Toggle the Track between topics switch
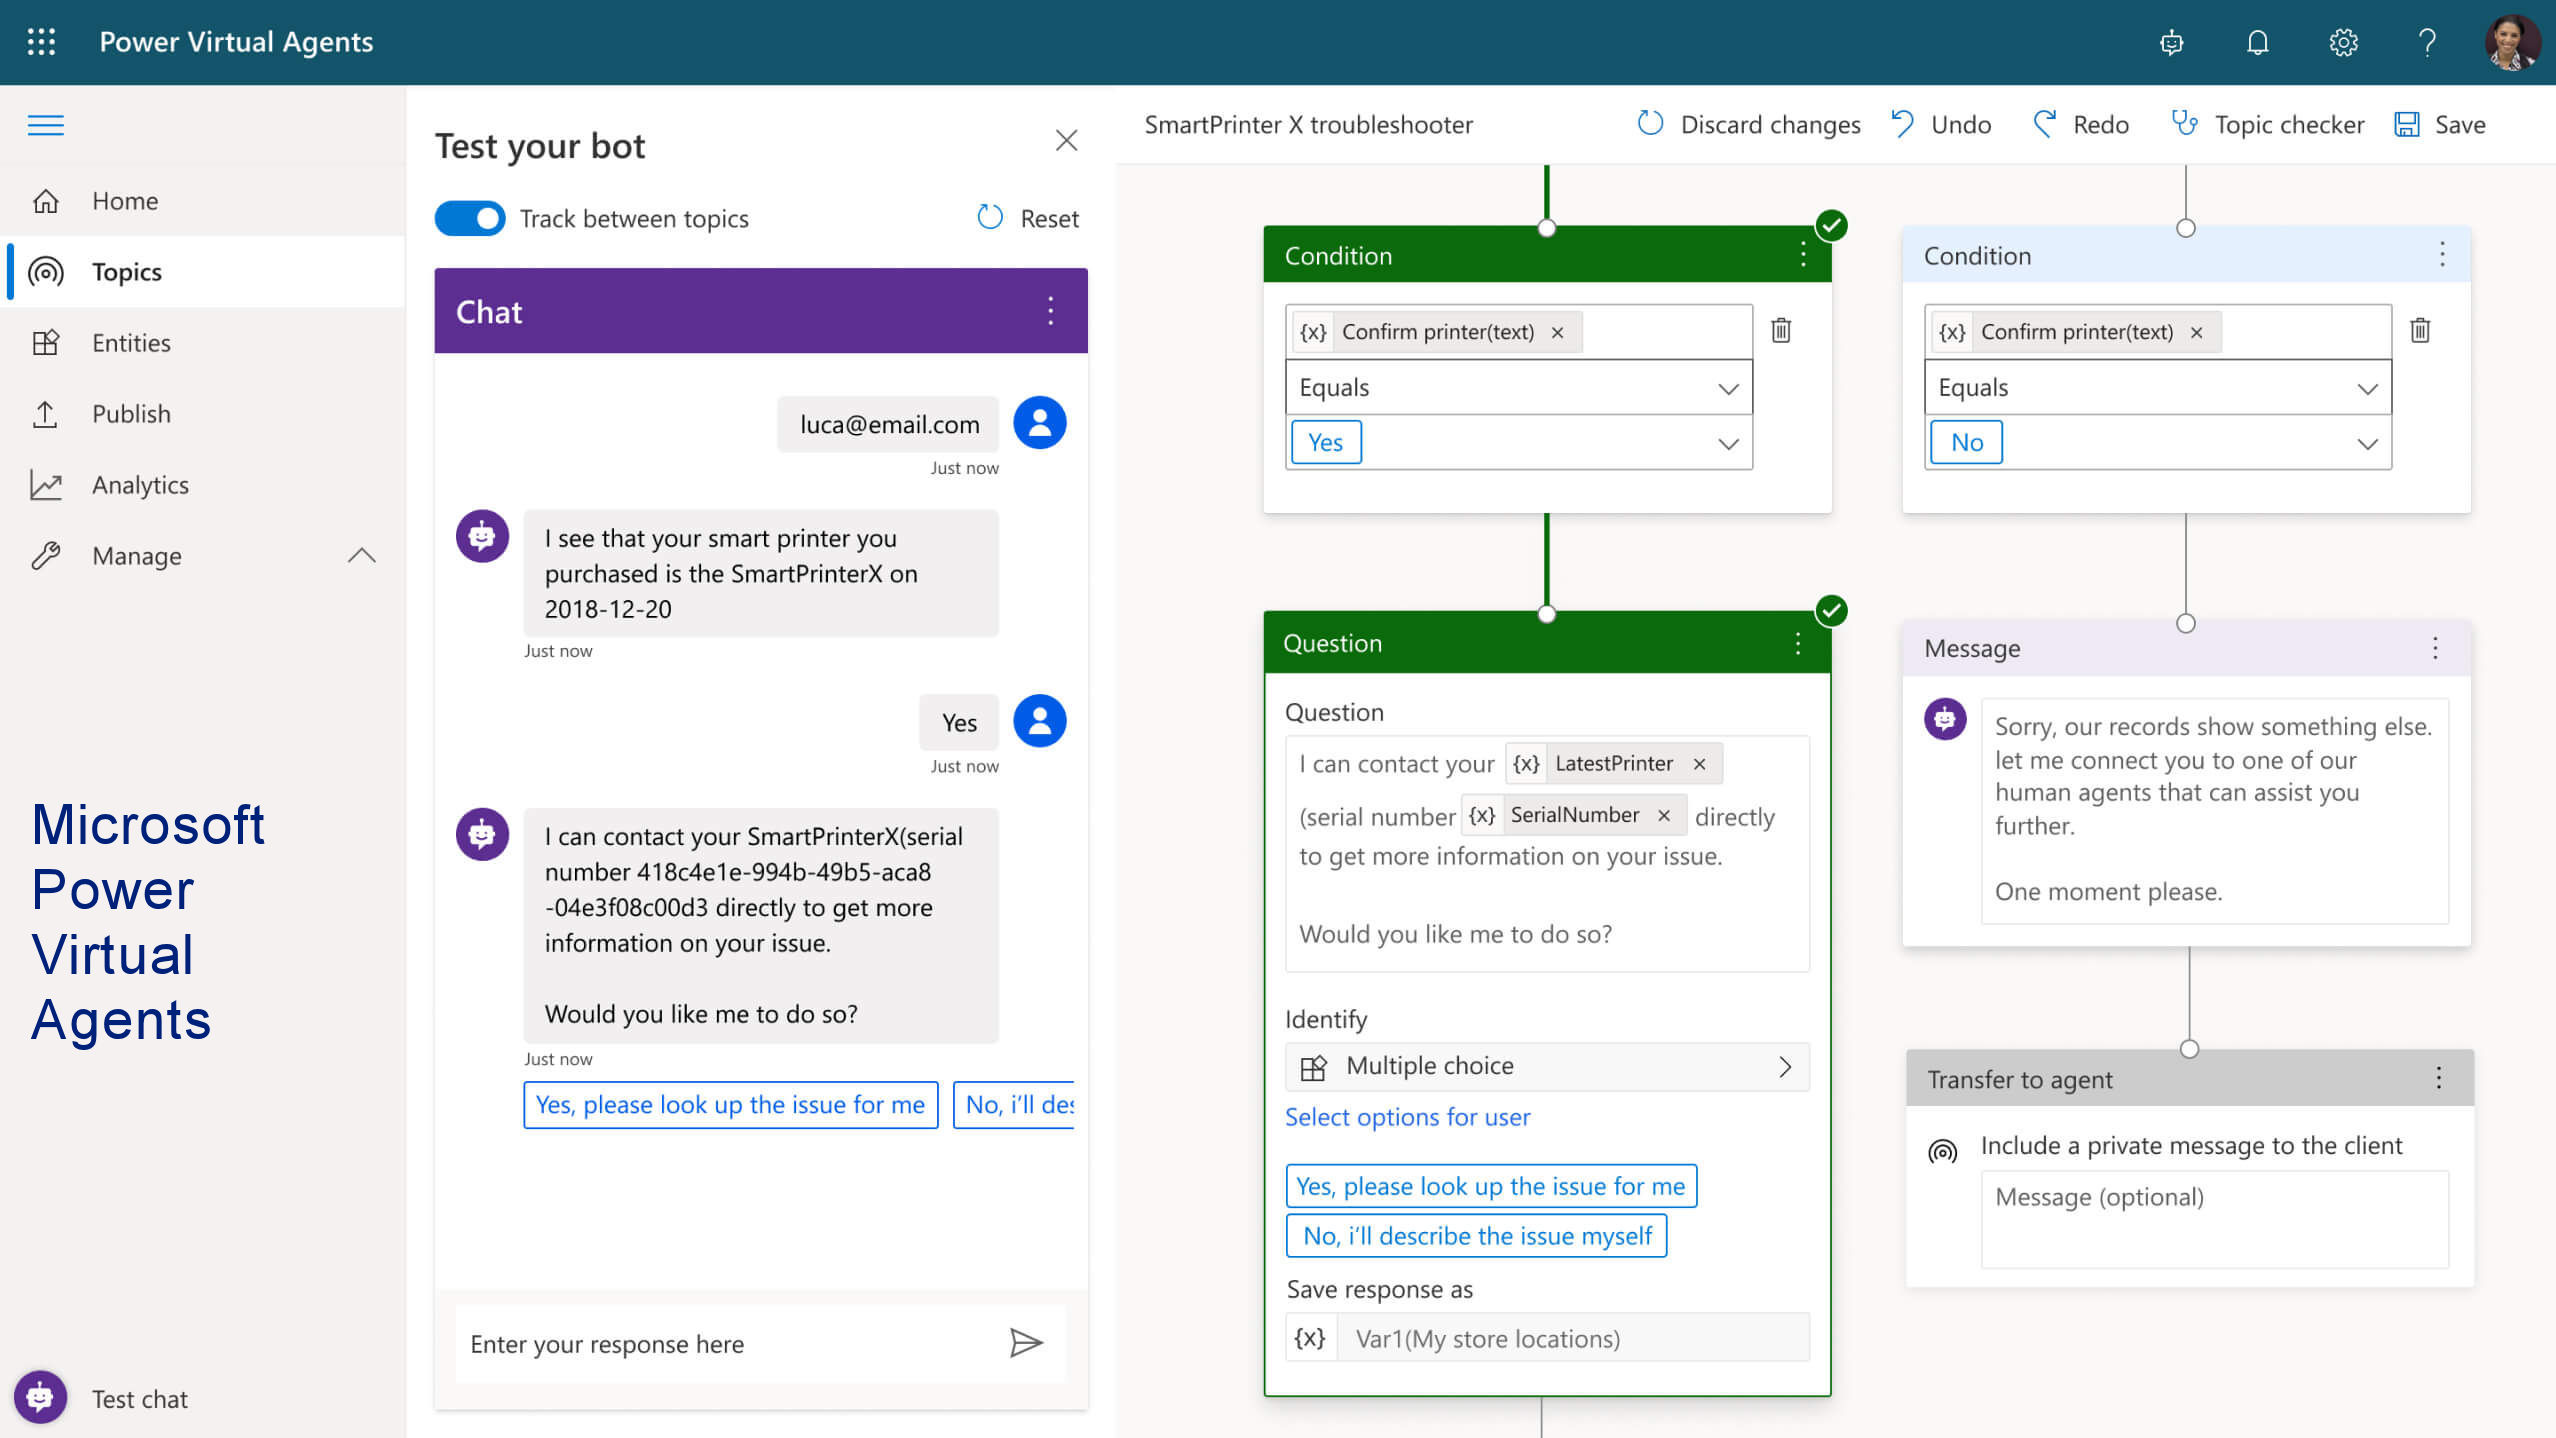The width and height of the screenshot is (2556, 1438). (x=470, y=218)
